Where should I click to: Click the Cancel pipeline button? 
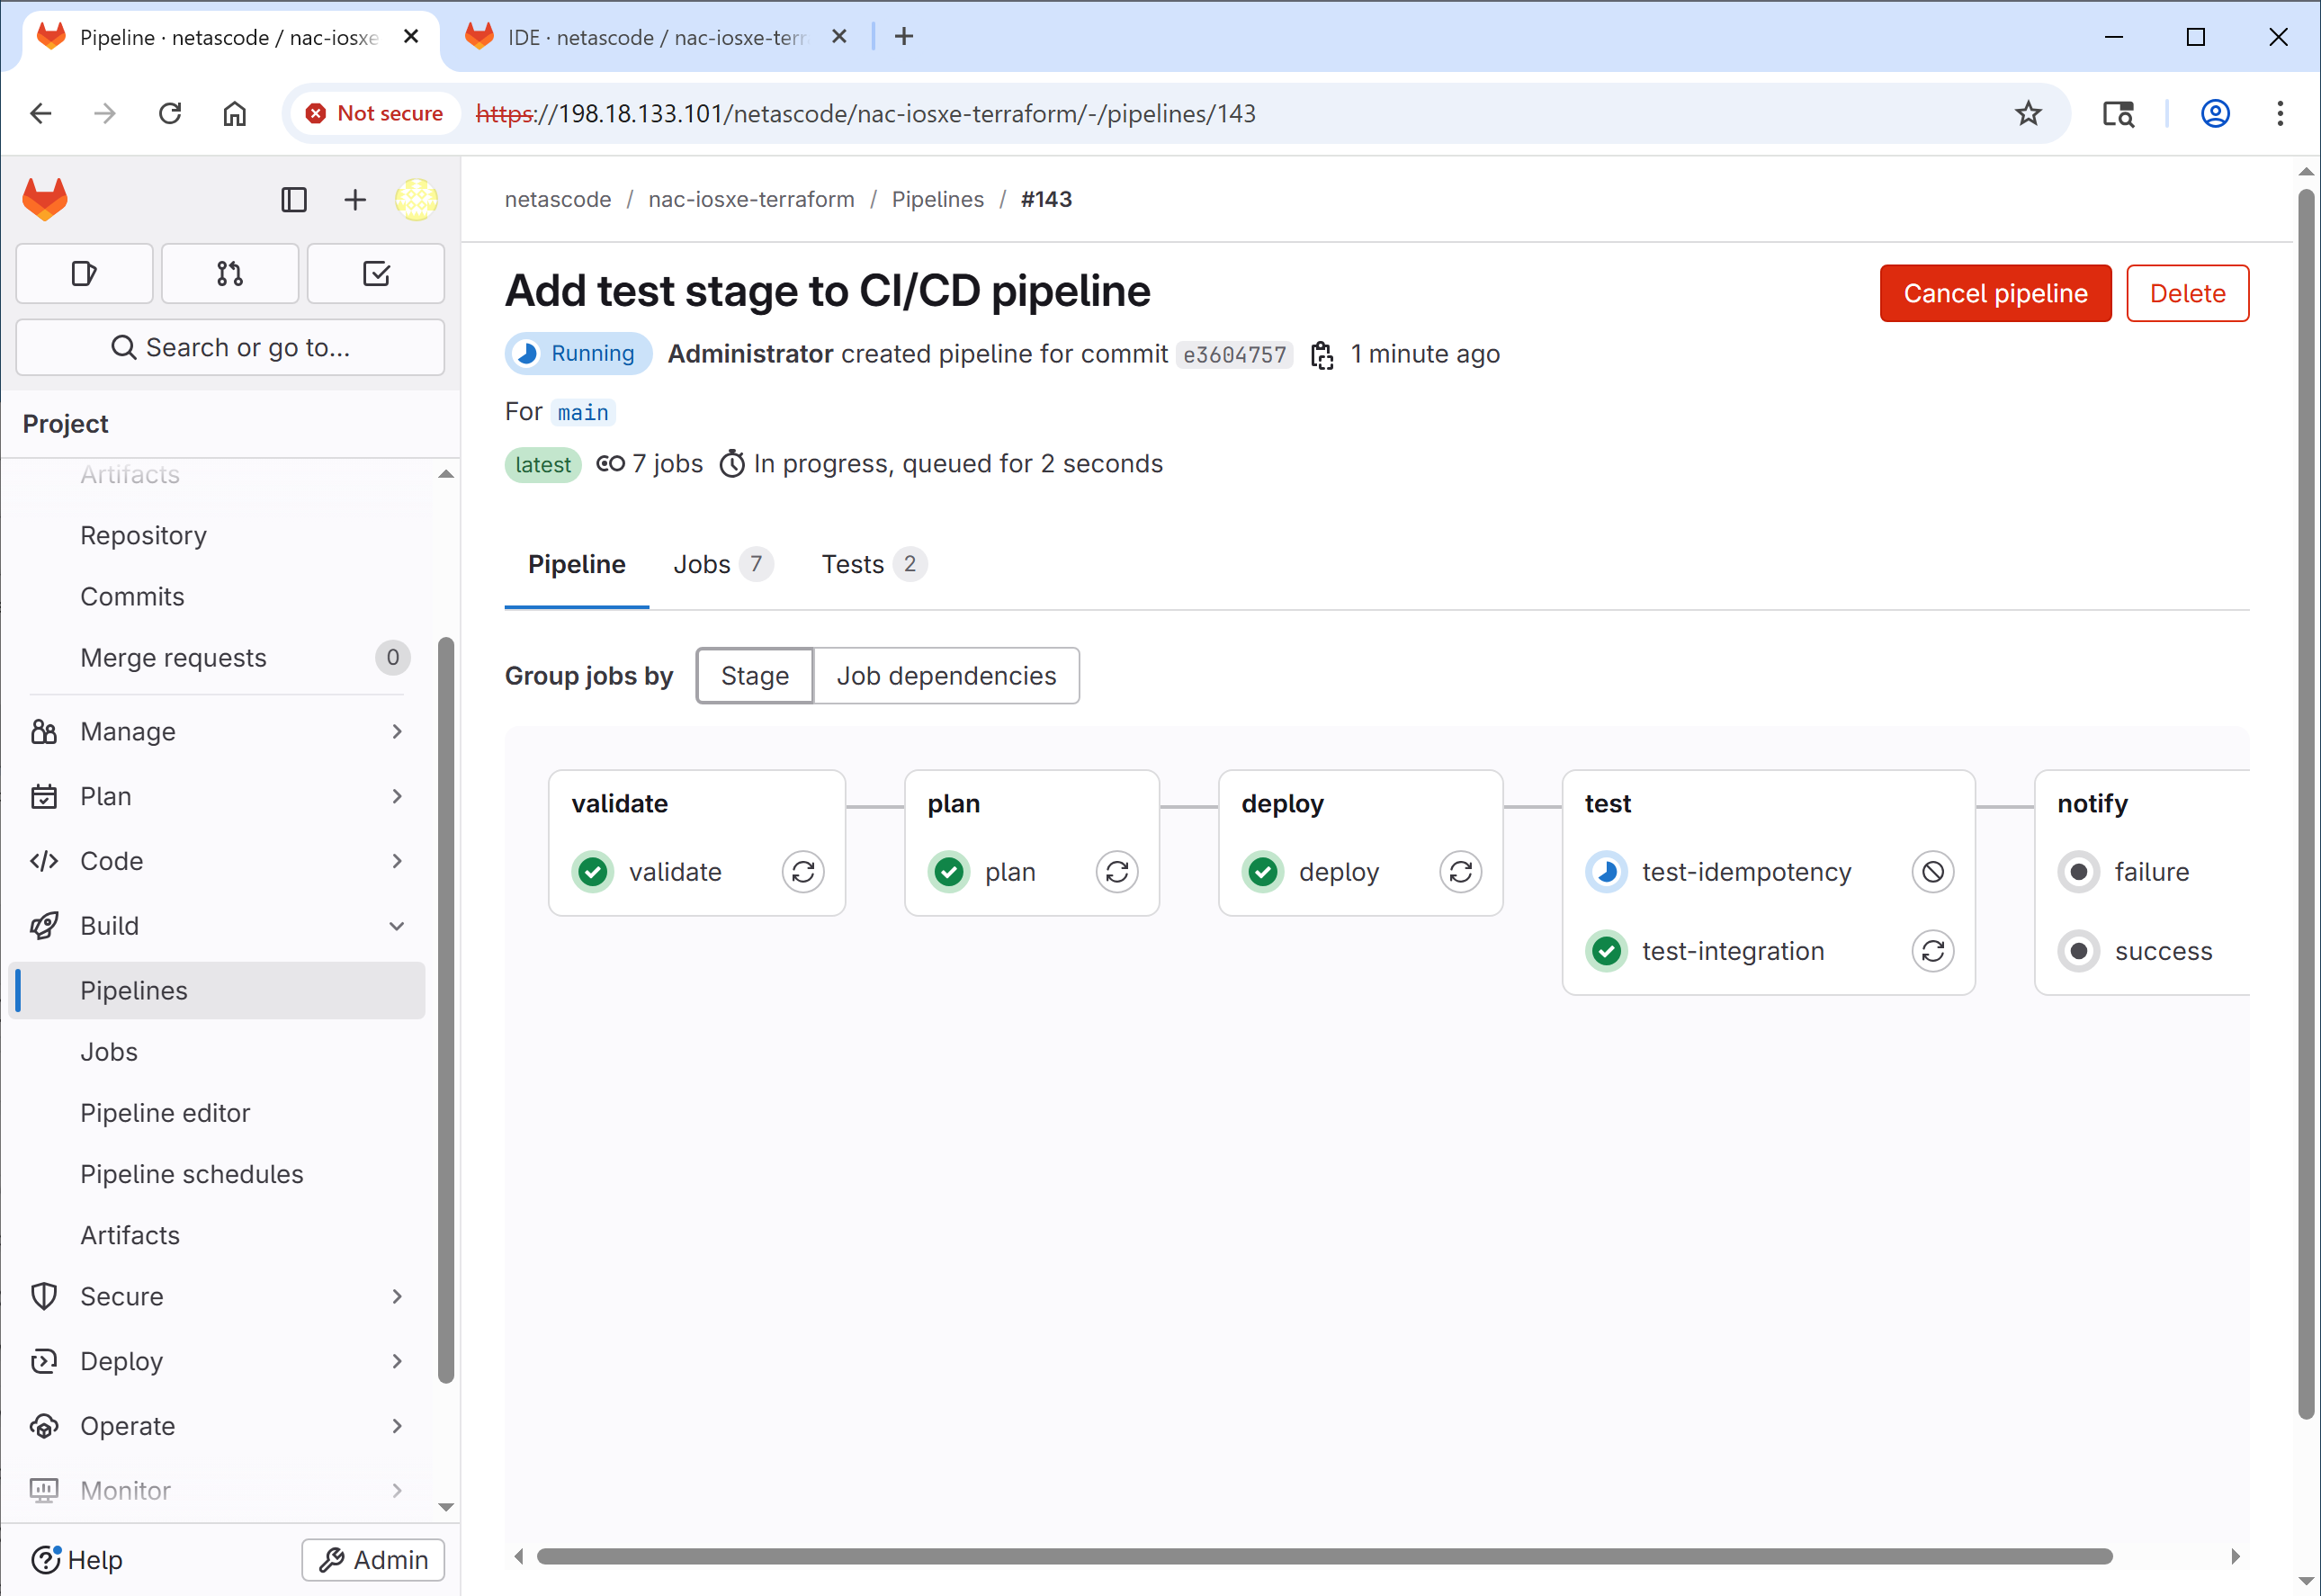tap(1995, 293)
